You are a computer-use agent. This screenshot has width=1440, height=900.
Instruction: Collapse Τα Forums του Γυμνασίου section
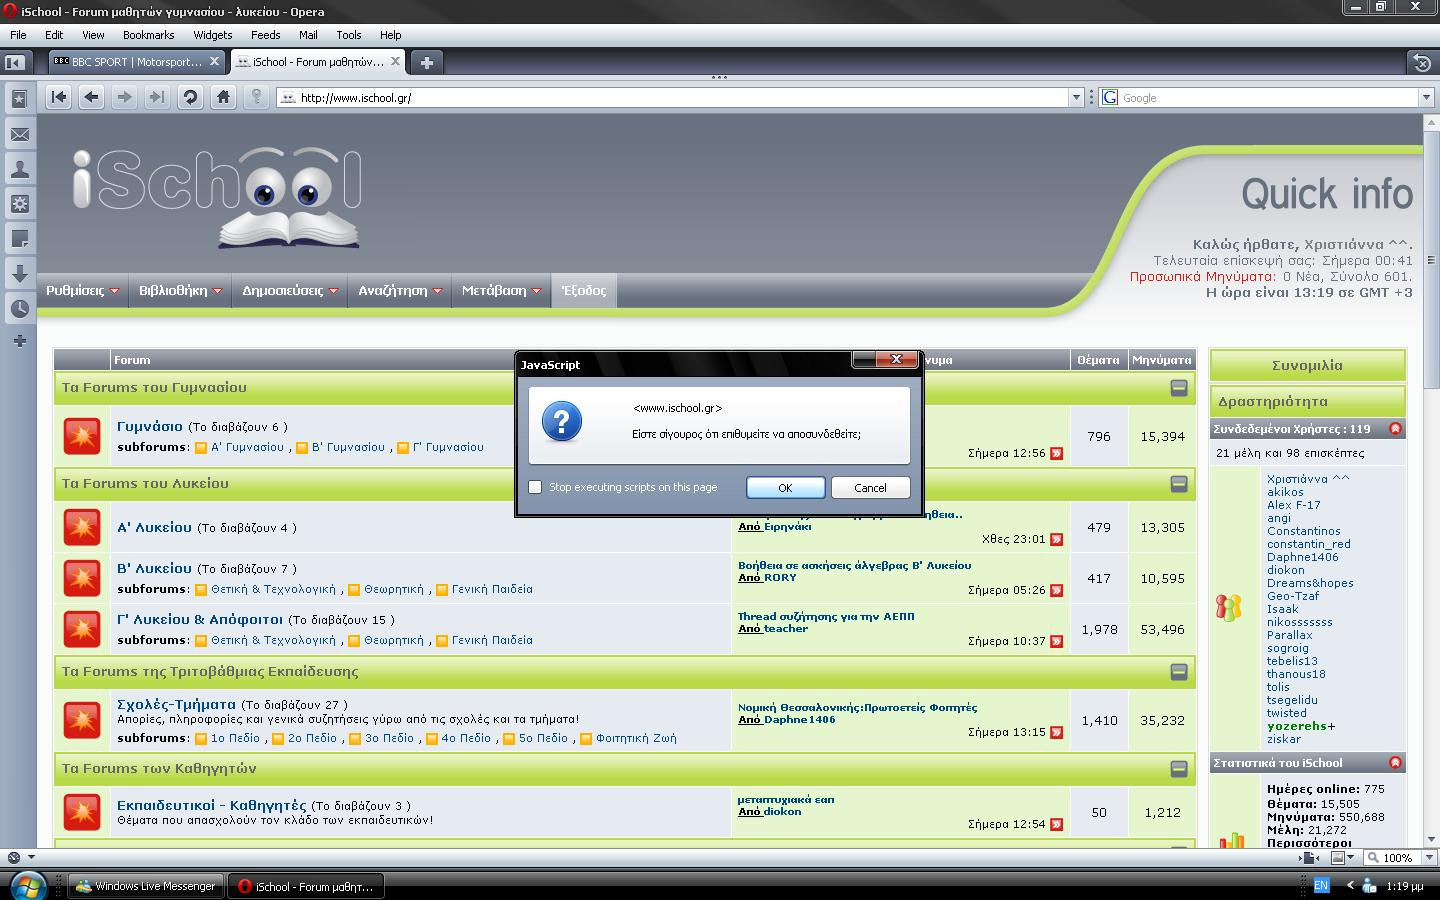coord(1179,388)
